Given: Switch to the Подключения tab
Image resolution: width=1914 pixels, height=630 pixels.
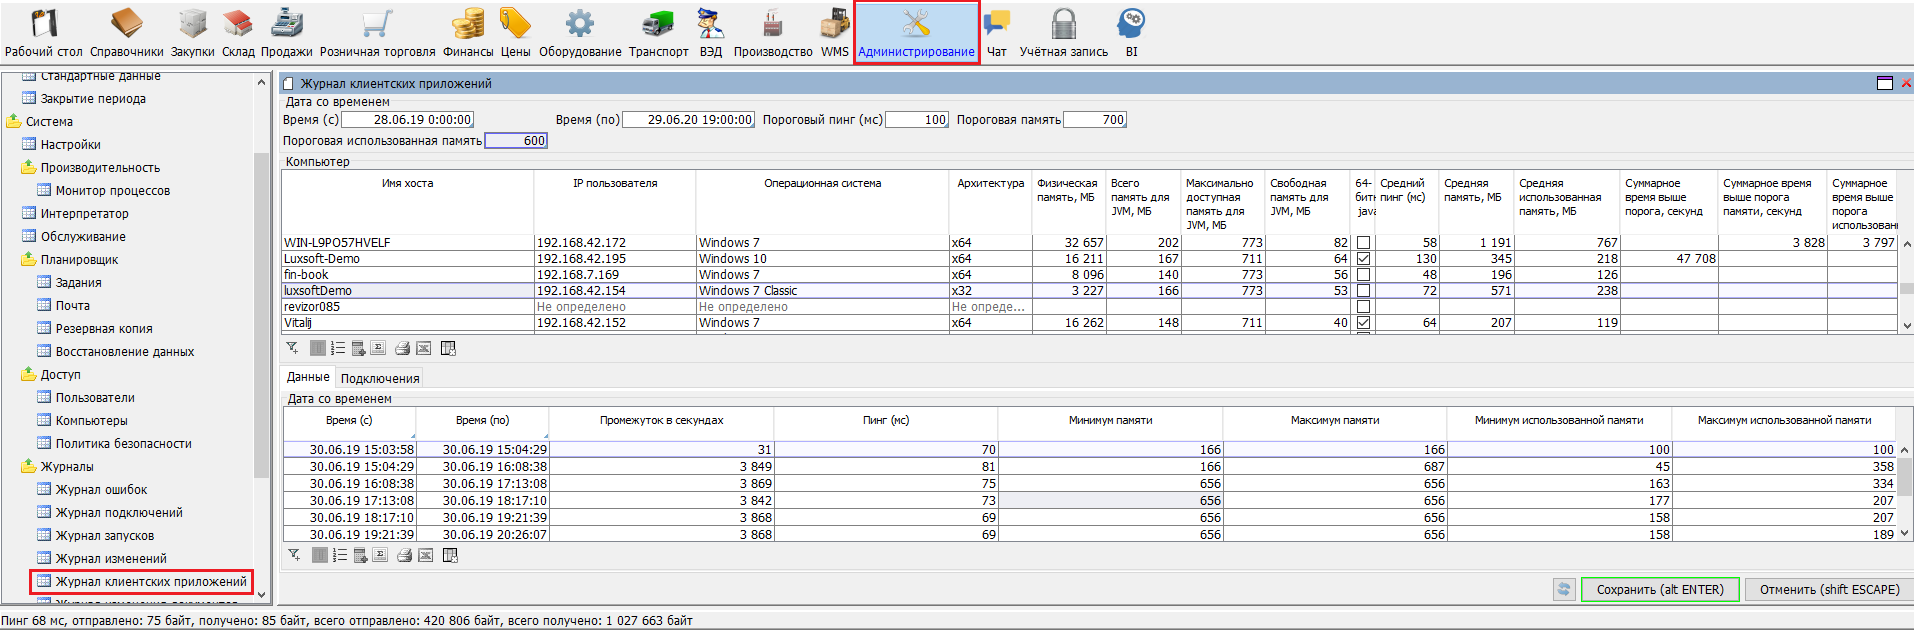Looking at the screenshot, I should (x=379, y=378).
